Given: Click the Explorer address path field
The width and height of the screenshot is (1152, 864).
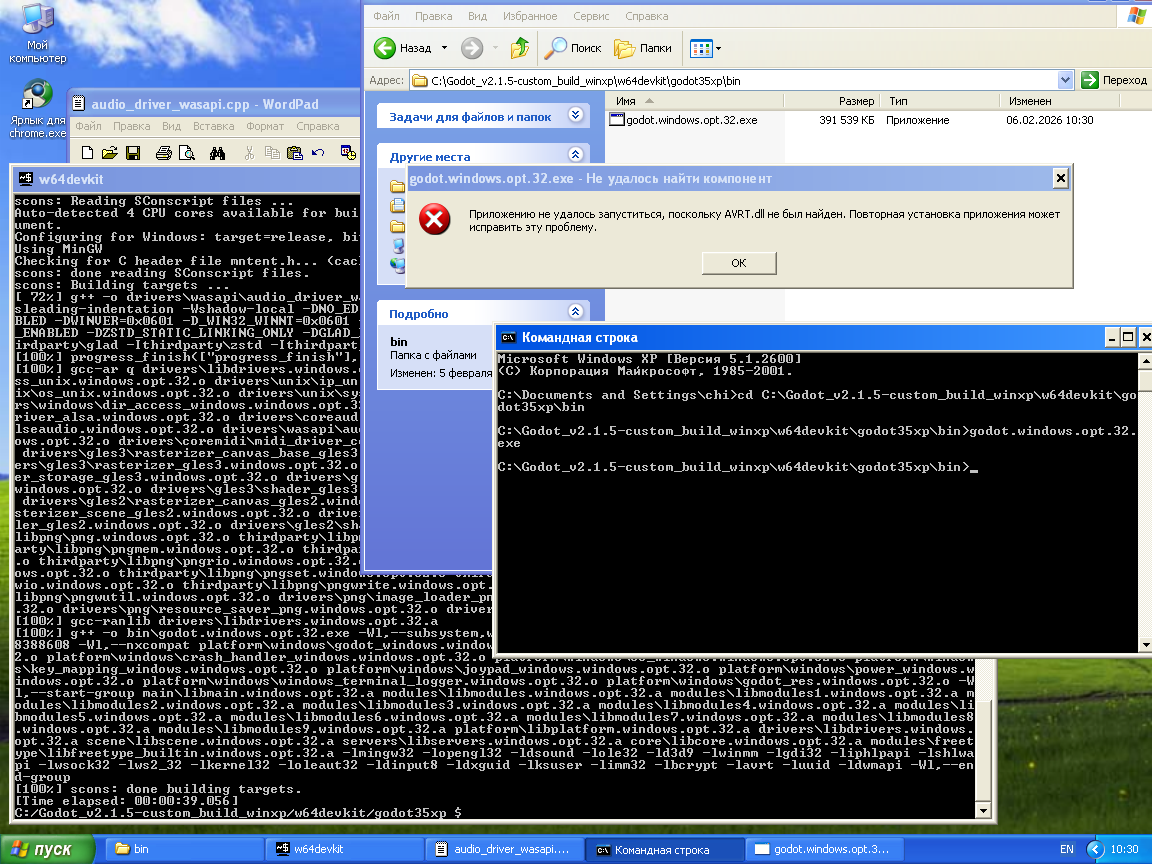Looking at the screenshot, I should coord(735,80).
